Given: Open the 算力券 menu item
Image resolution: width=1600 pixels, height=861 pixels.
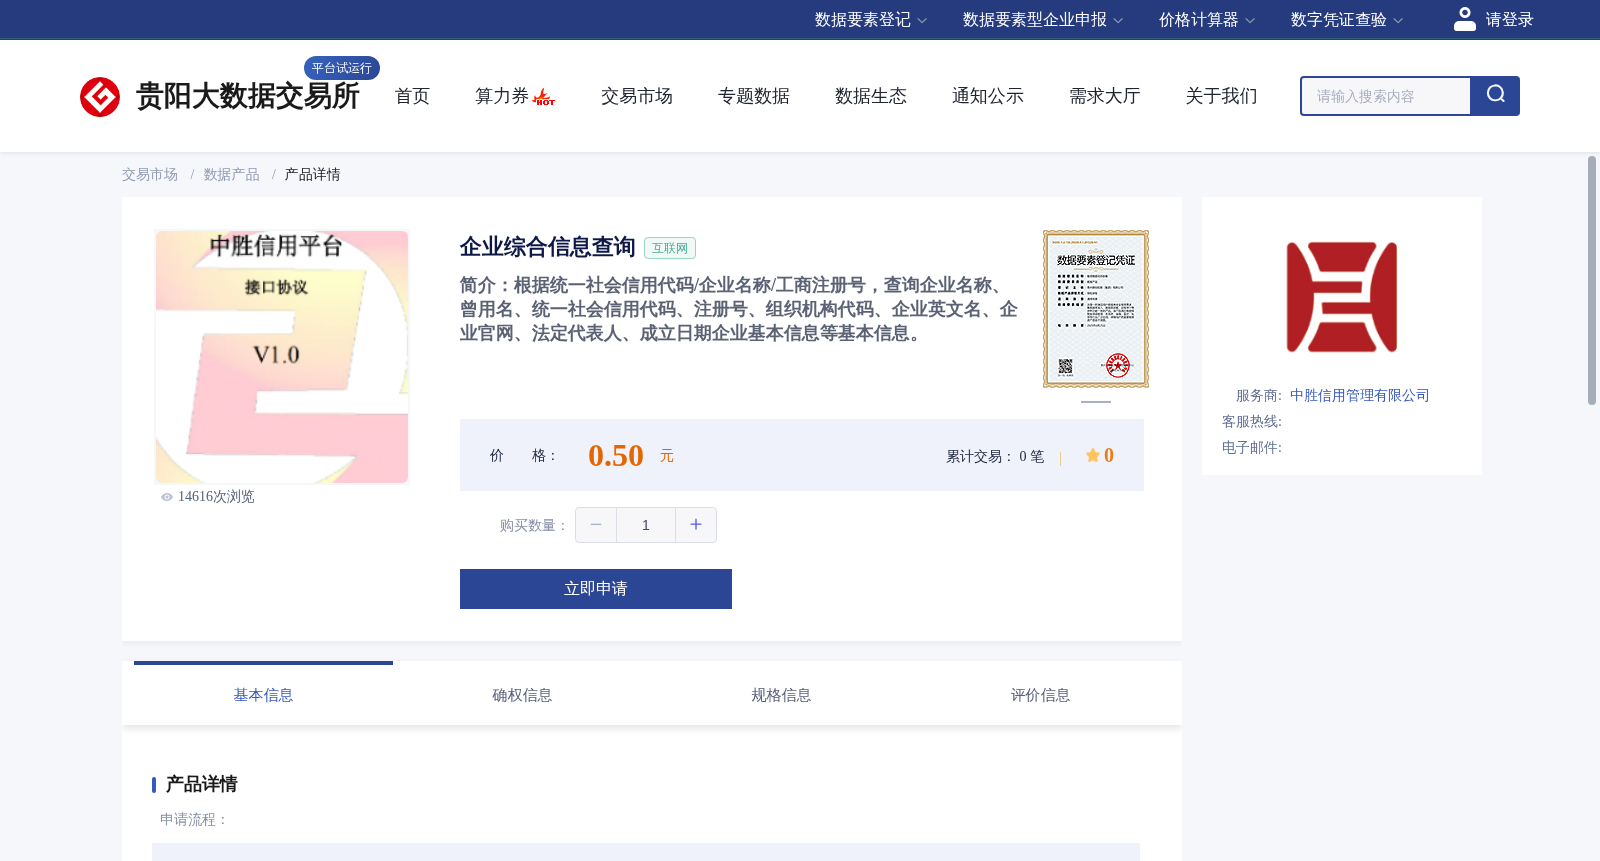Looking at the screenshot, I should (x=501, y=96).
